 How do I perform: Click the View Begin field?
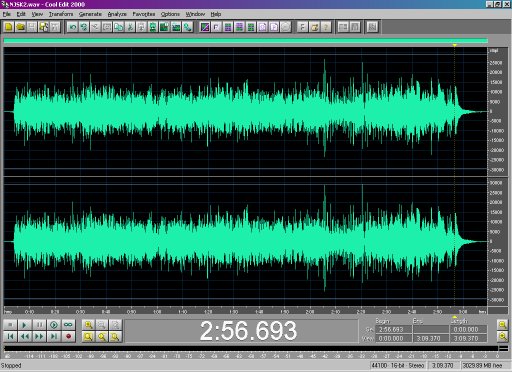pyautogui.click(x=393, y=338)
